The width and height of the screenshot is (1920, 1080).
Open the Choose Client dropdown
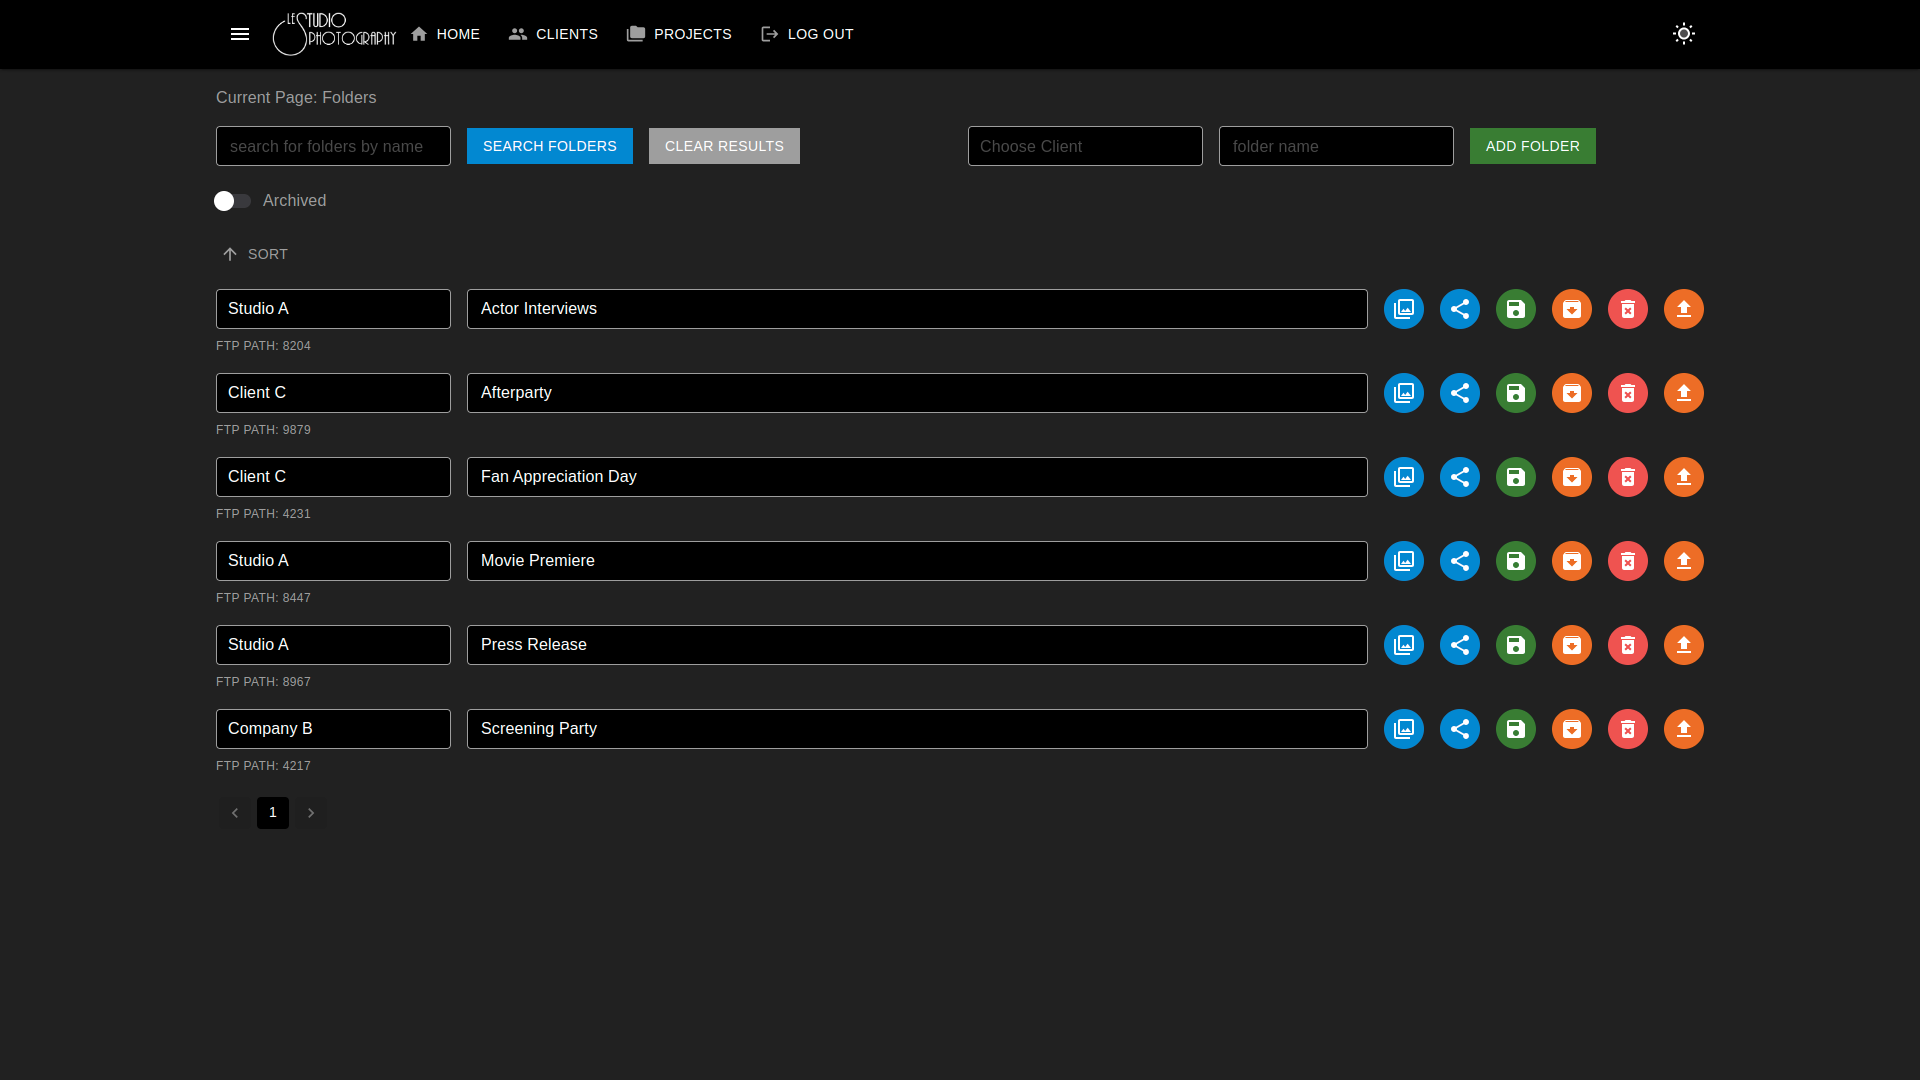1084,146
